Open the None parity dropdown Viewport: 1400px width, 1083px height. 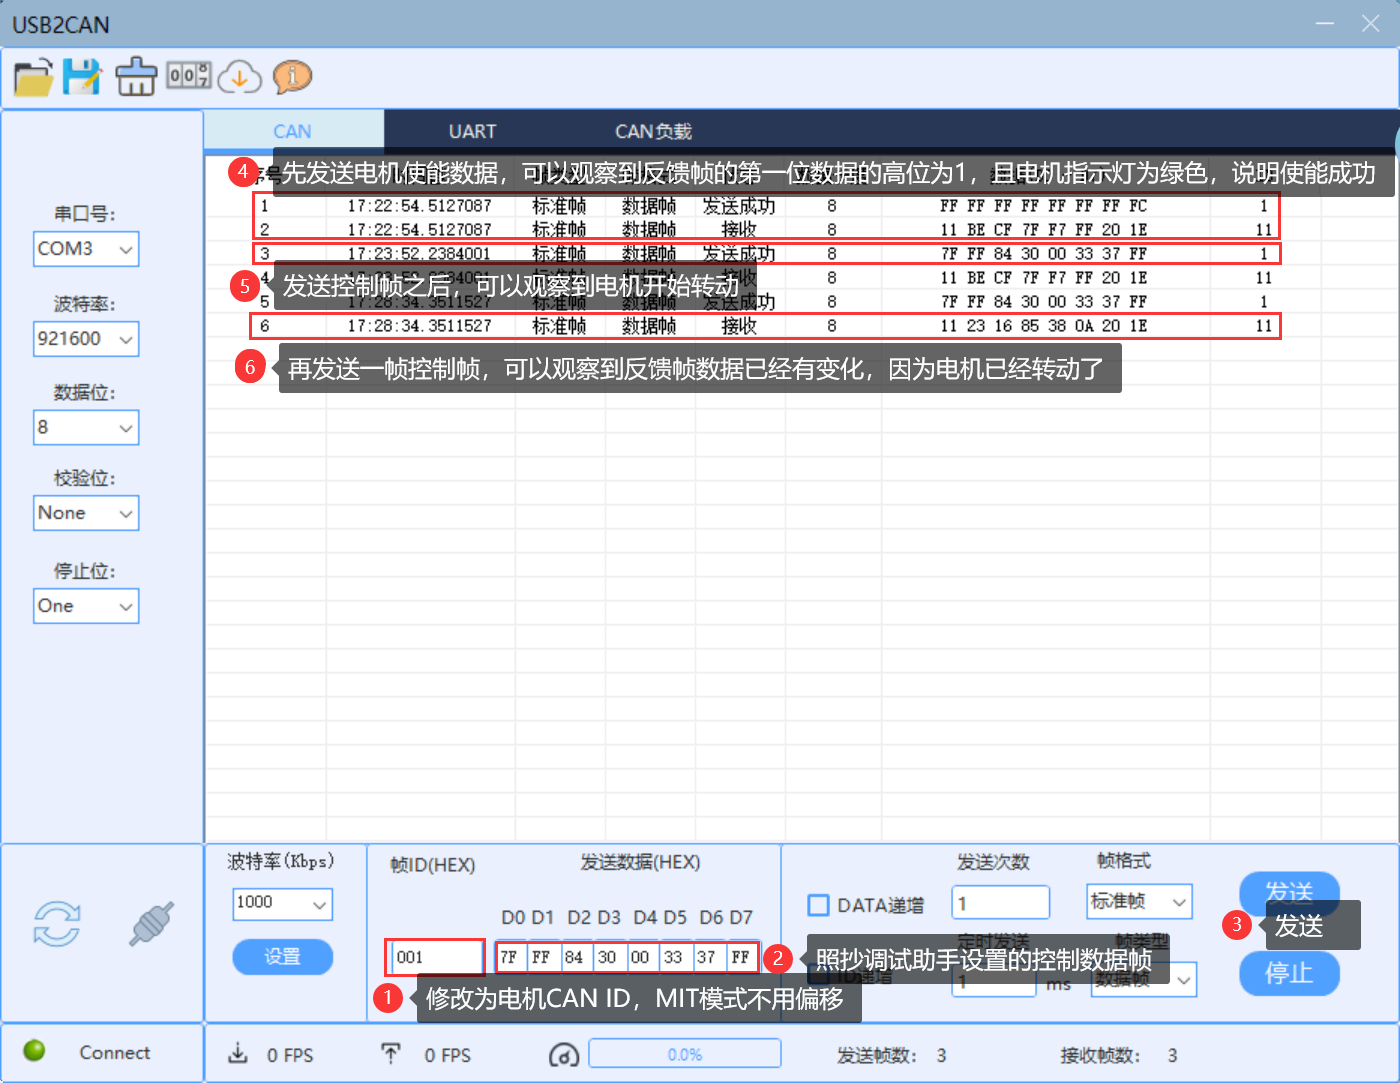pyautogui.click(x=86, y=513)
